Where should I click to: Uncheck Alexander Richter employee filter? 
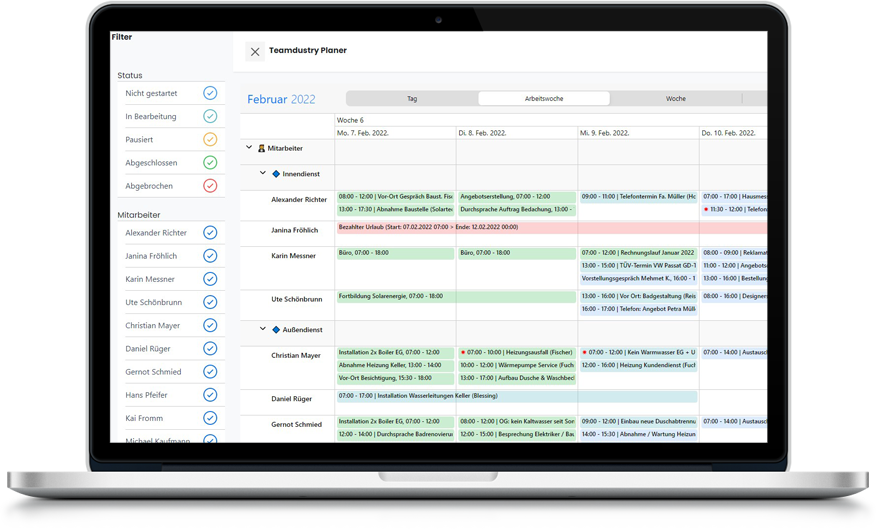coord(210,232)
